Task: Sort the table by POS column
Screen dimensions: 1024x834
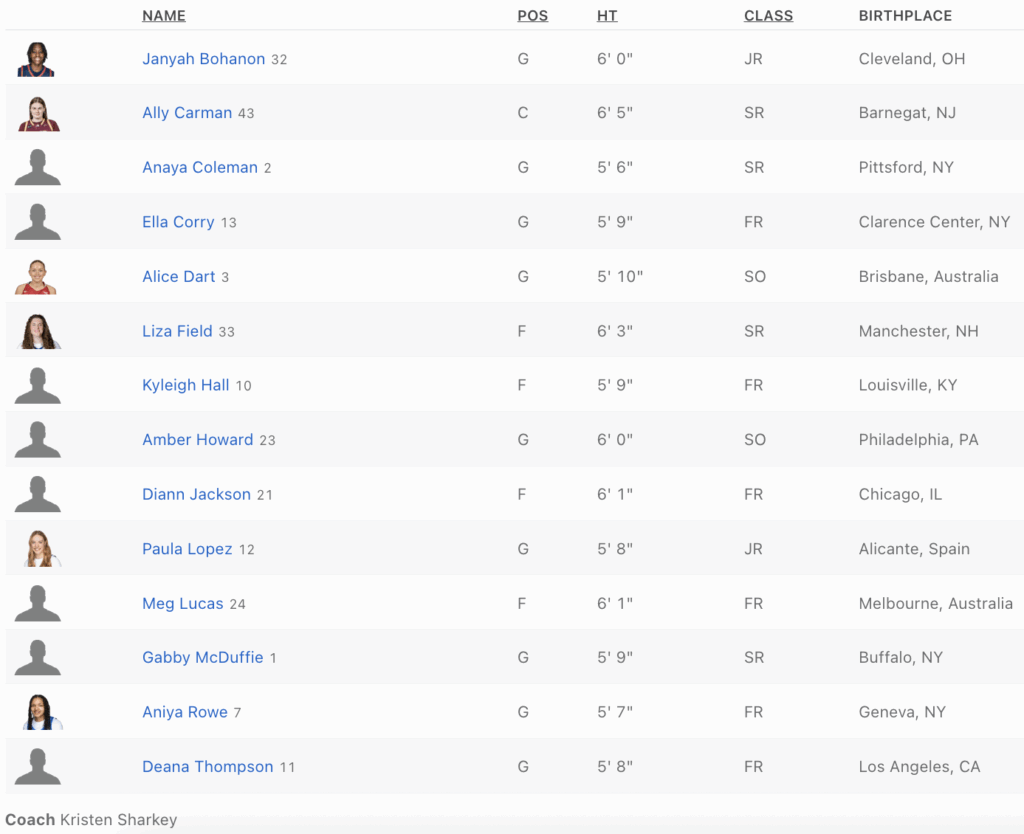Action: coord(532,16)
